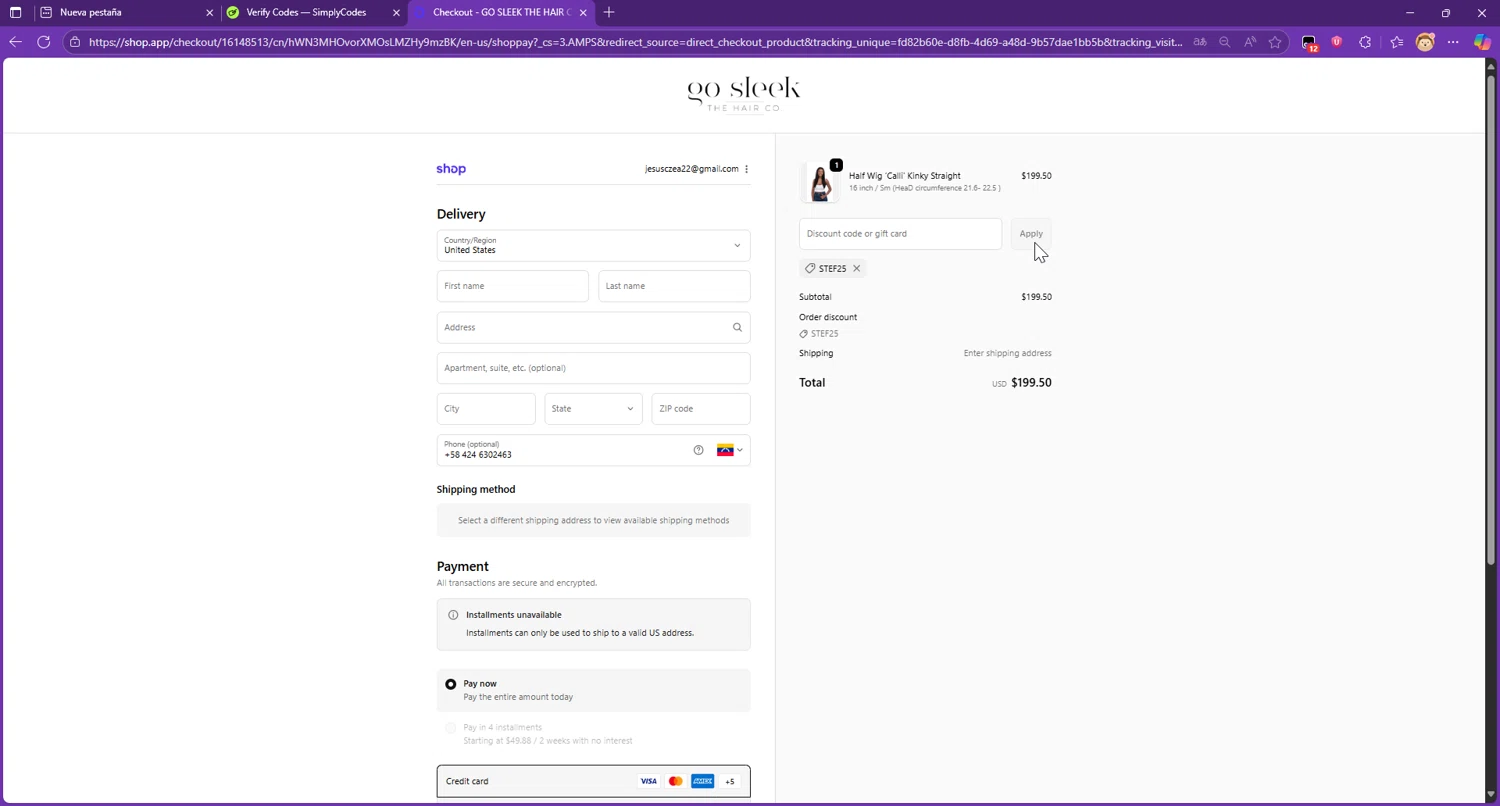Open the browser profile avatar

point(1425,42)
